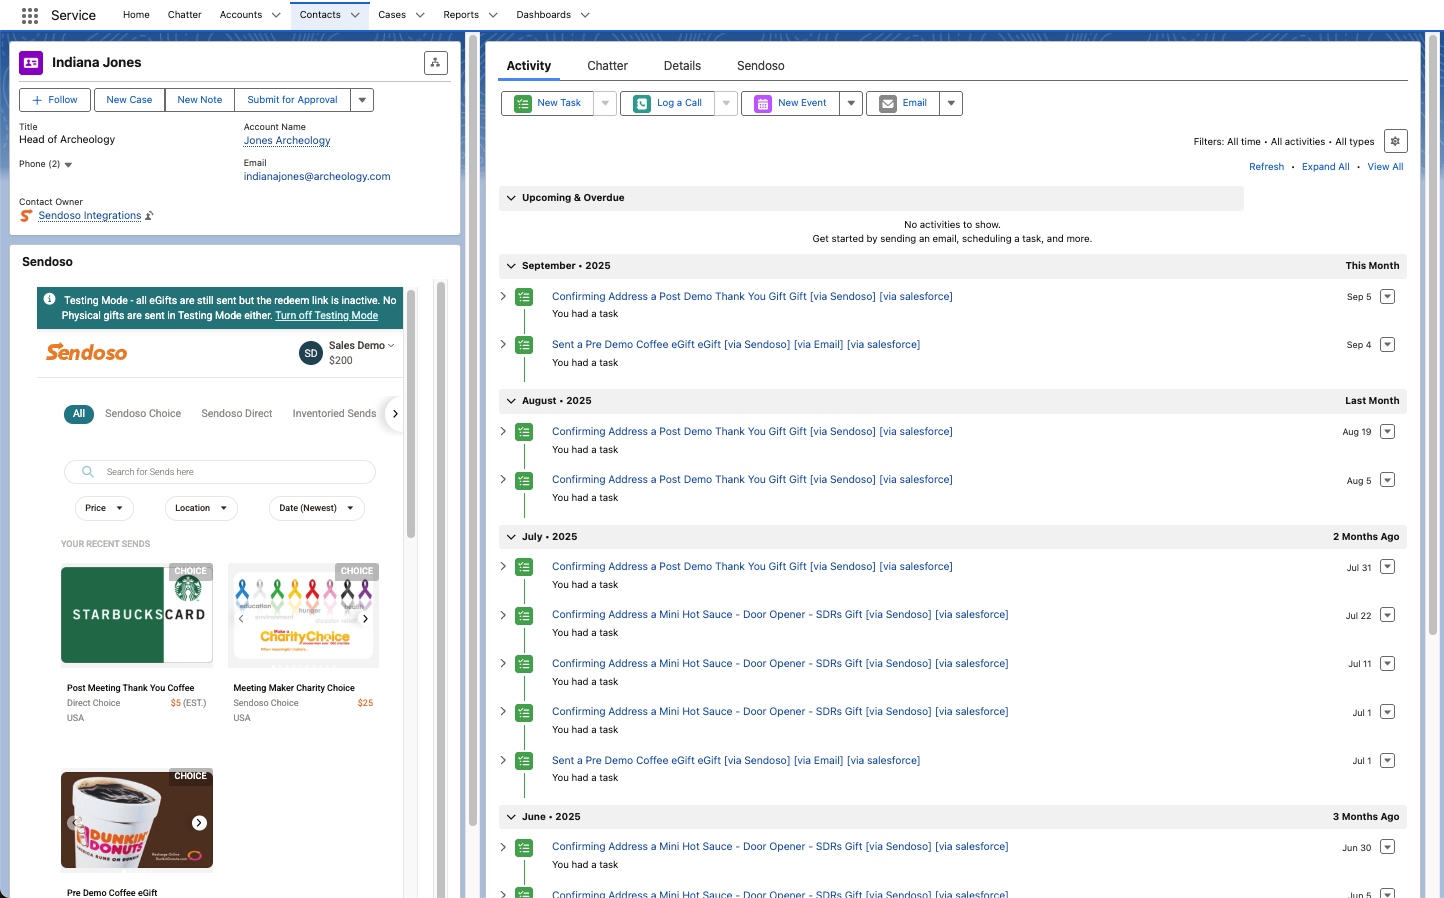Image resolution: width=1444 pixels, height=898 pixels.
Task: Open Reports navigation item
Action: (x=461, y=15)
